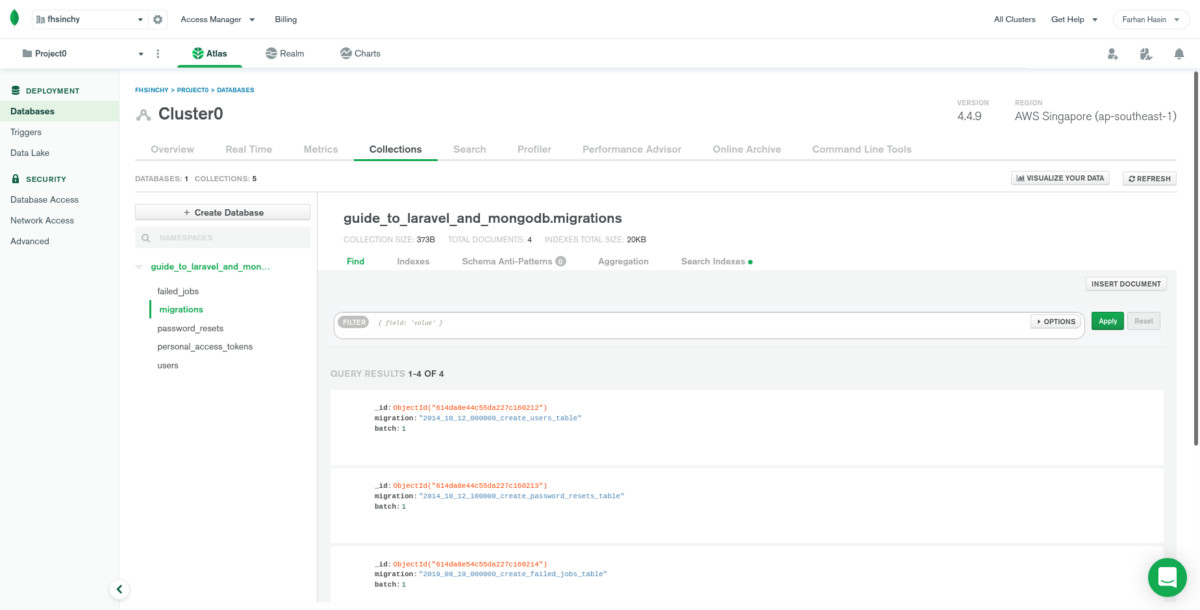Focus the namespaces search field
The width and height of the screenshot is (1200, 610).
click(x=222, y=238)
